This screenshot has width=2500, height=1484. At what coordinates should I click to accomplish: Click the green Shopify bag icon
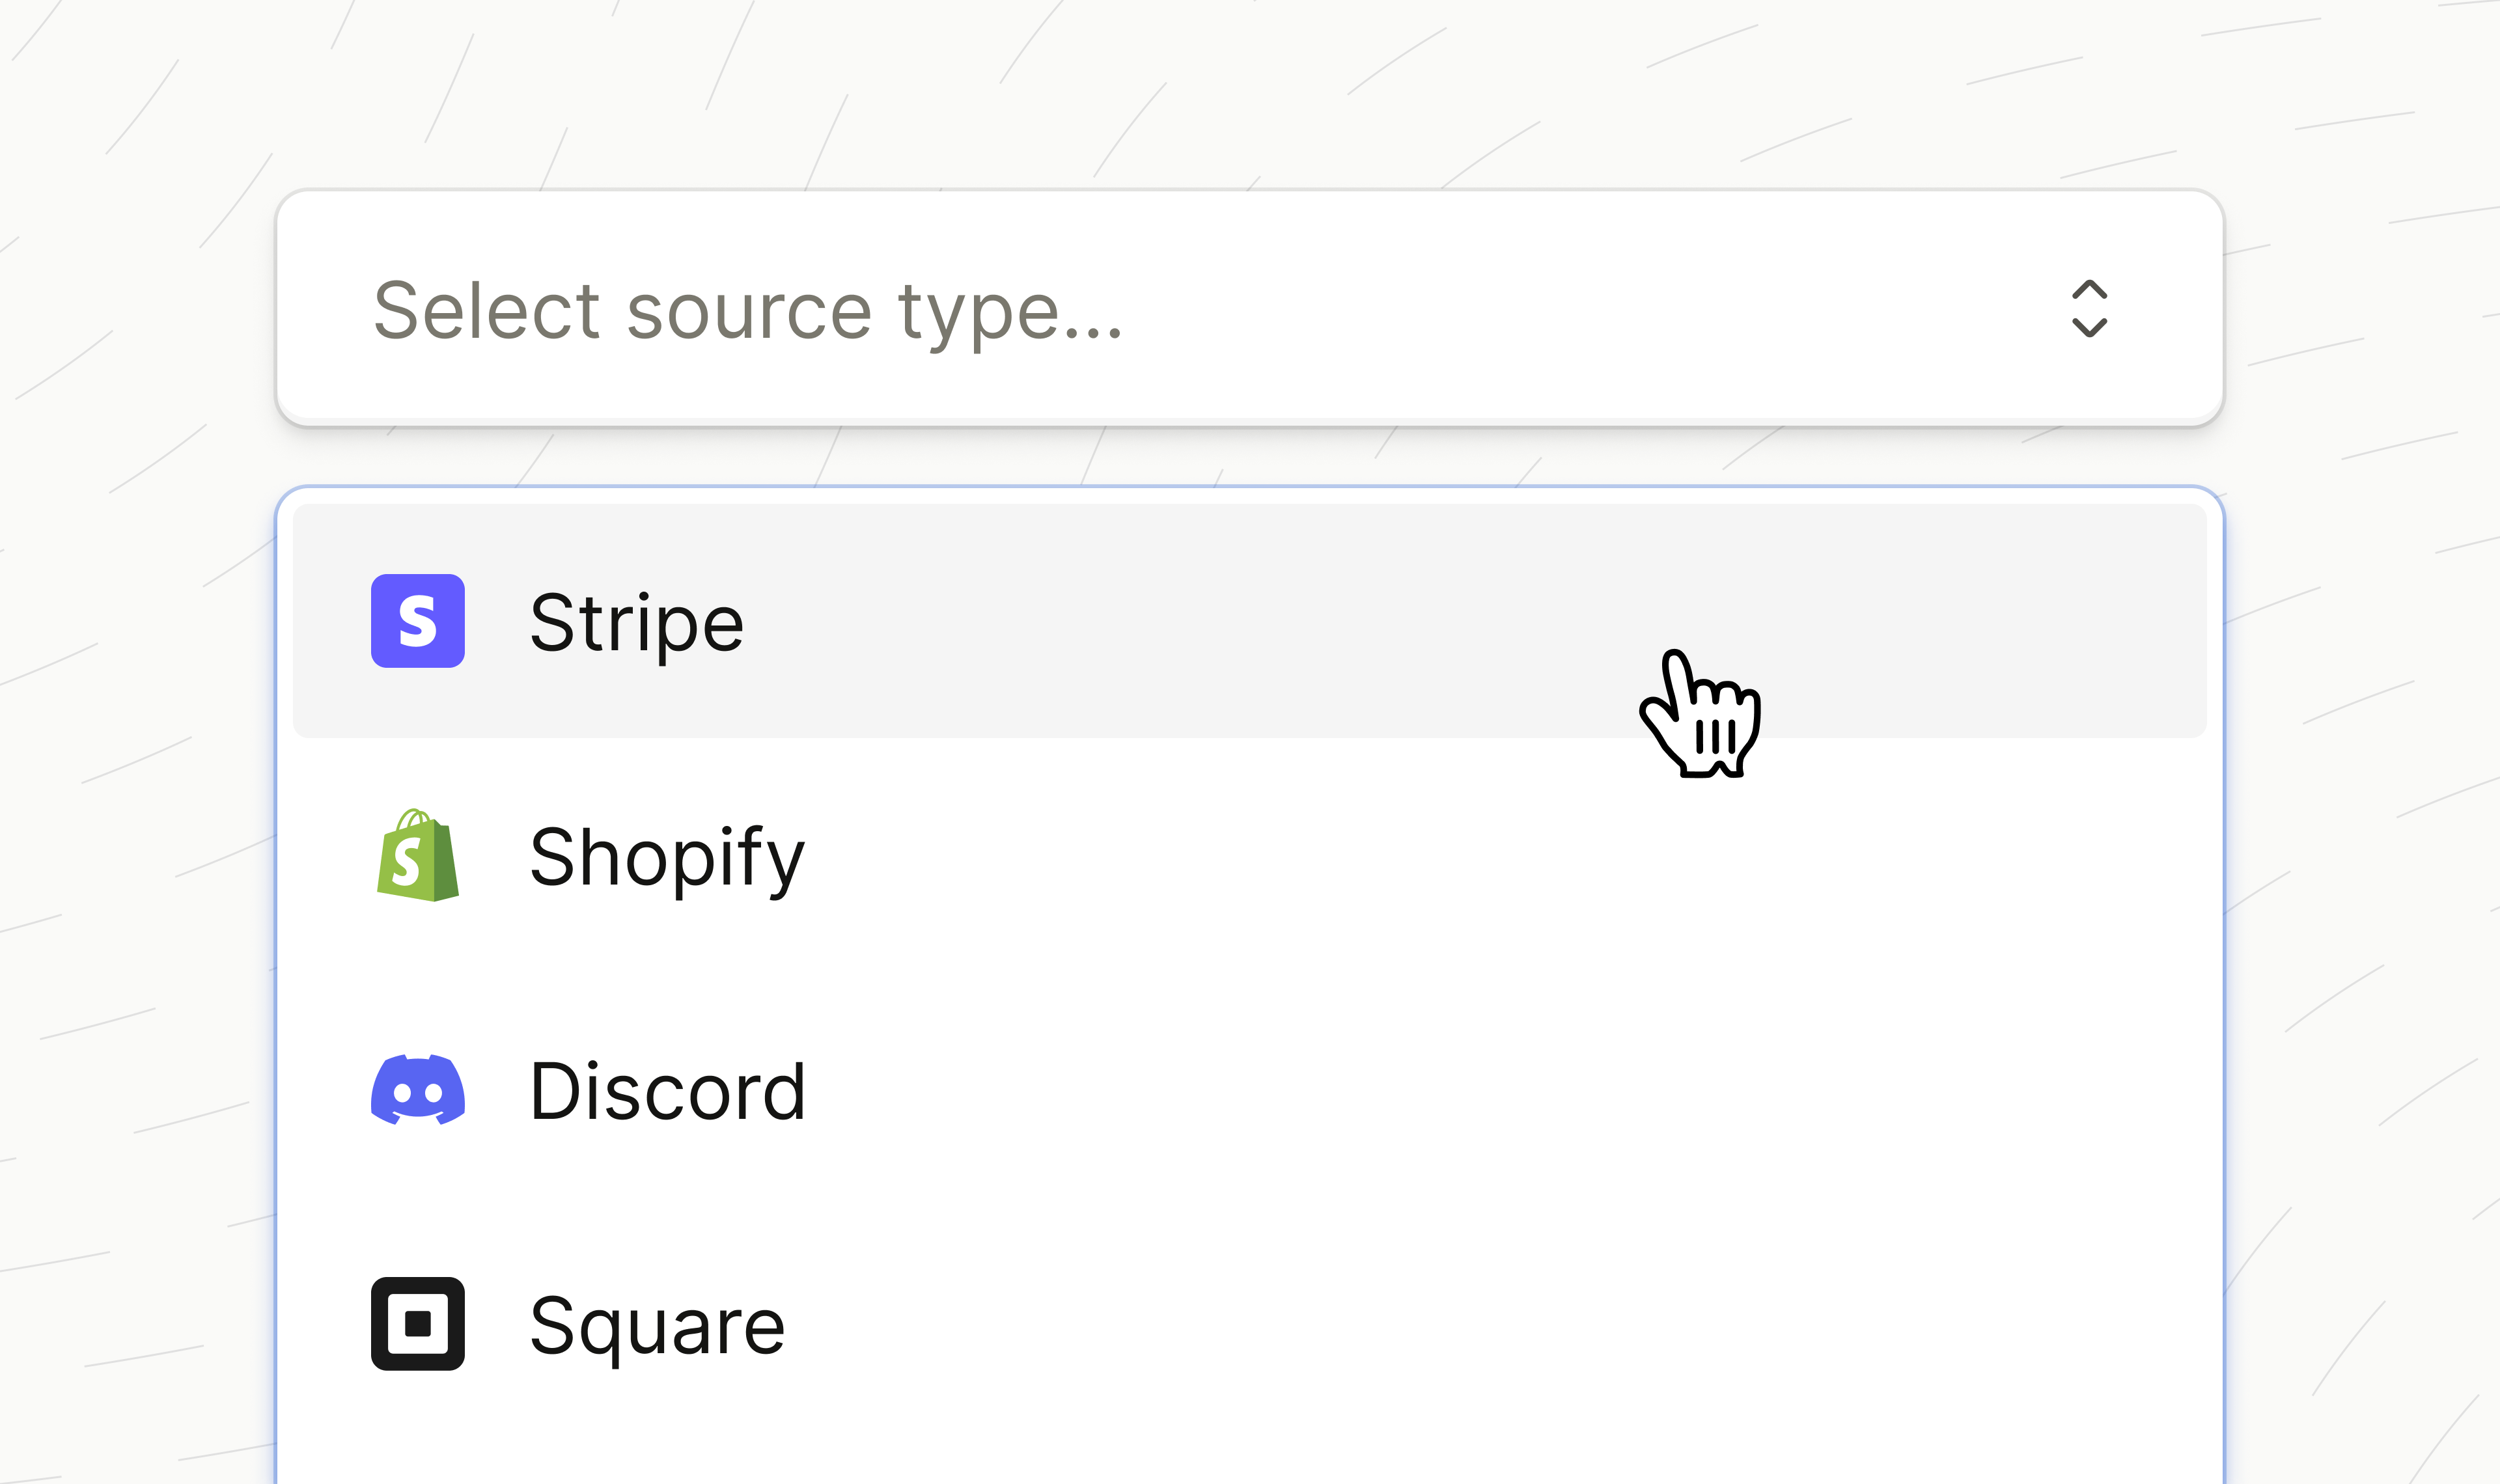tap(417, 856)
